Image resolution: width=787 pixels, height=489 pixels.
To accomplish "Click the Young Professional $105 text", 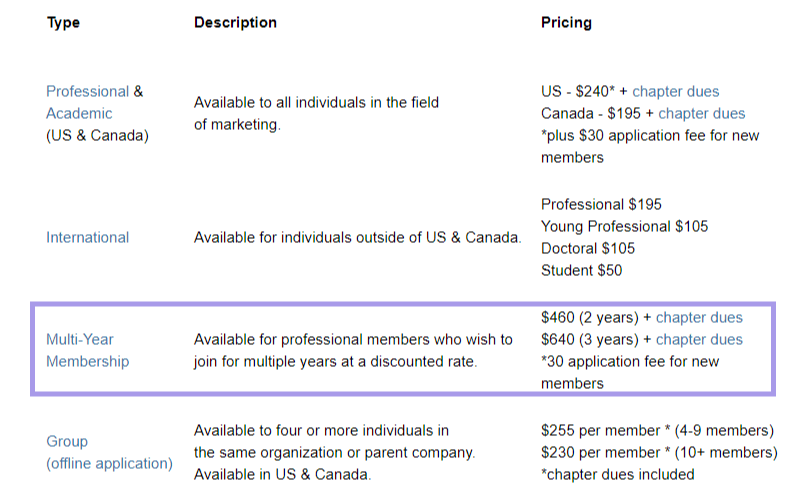I will pos(624,226).
